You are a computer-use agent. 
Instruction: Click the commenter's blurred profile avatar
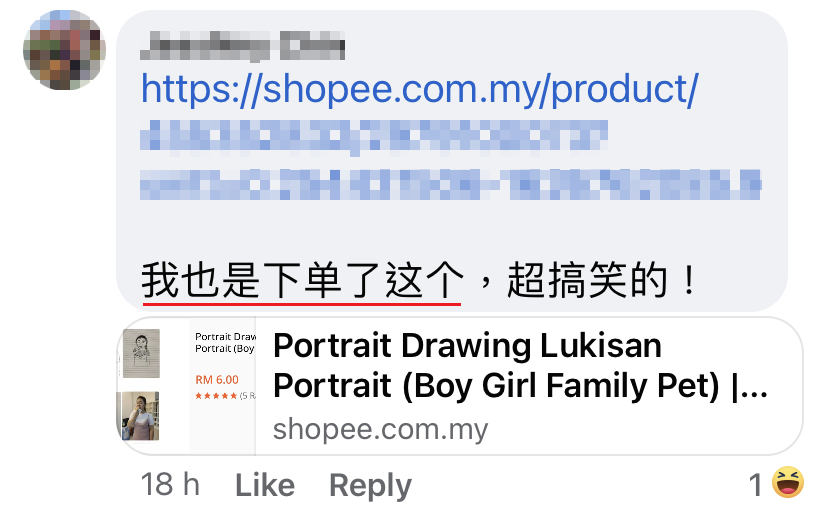pos(64,51)
